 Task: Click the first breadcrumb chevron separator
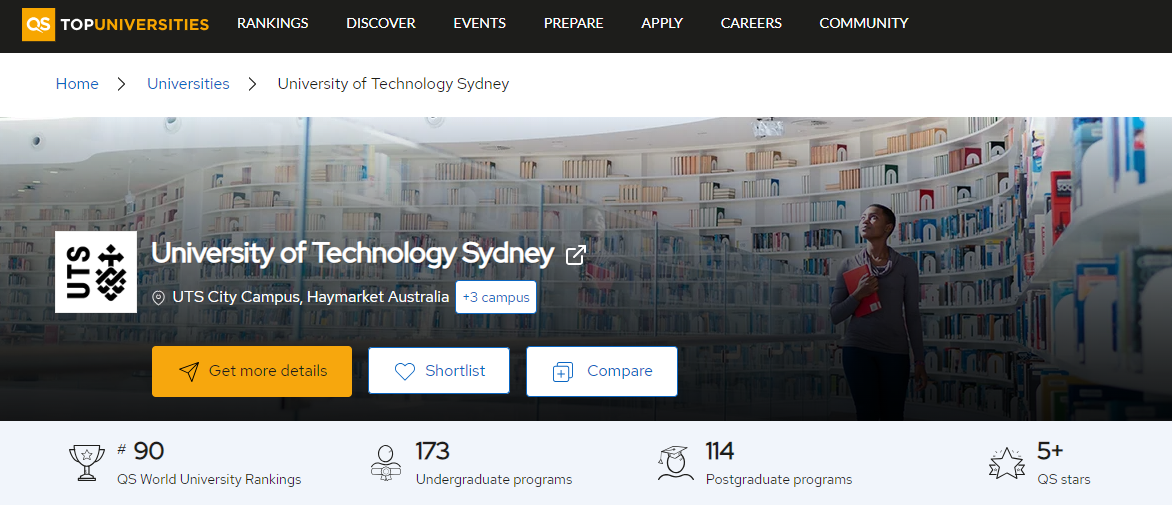click(x=122, y=84)
